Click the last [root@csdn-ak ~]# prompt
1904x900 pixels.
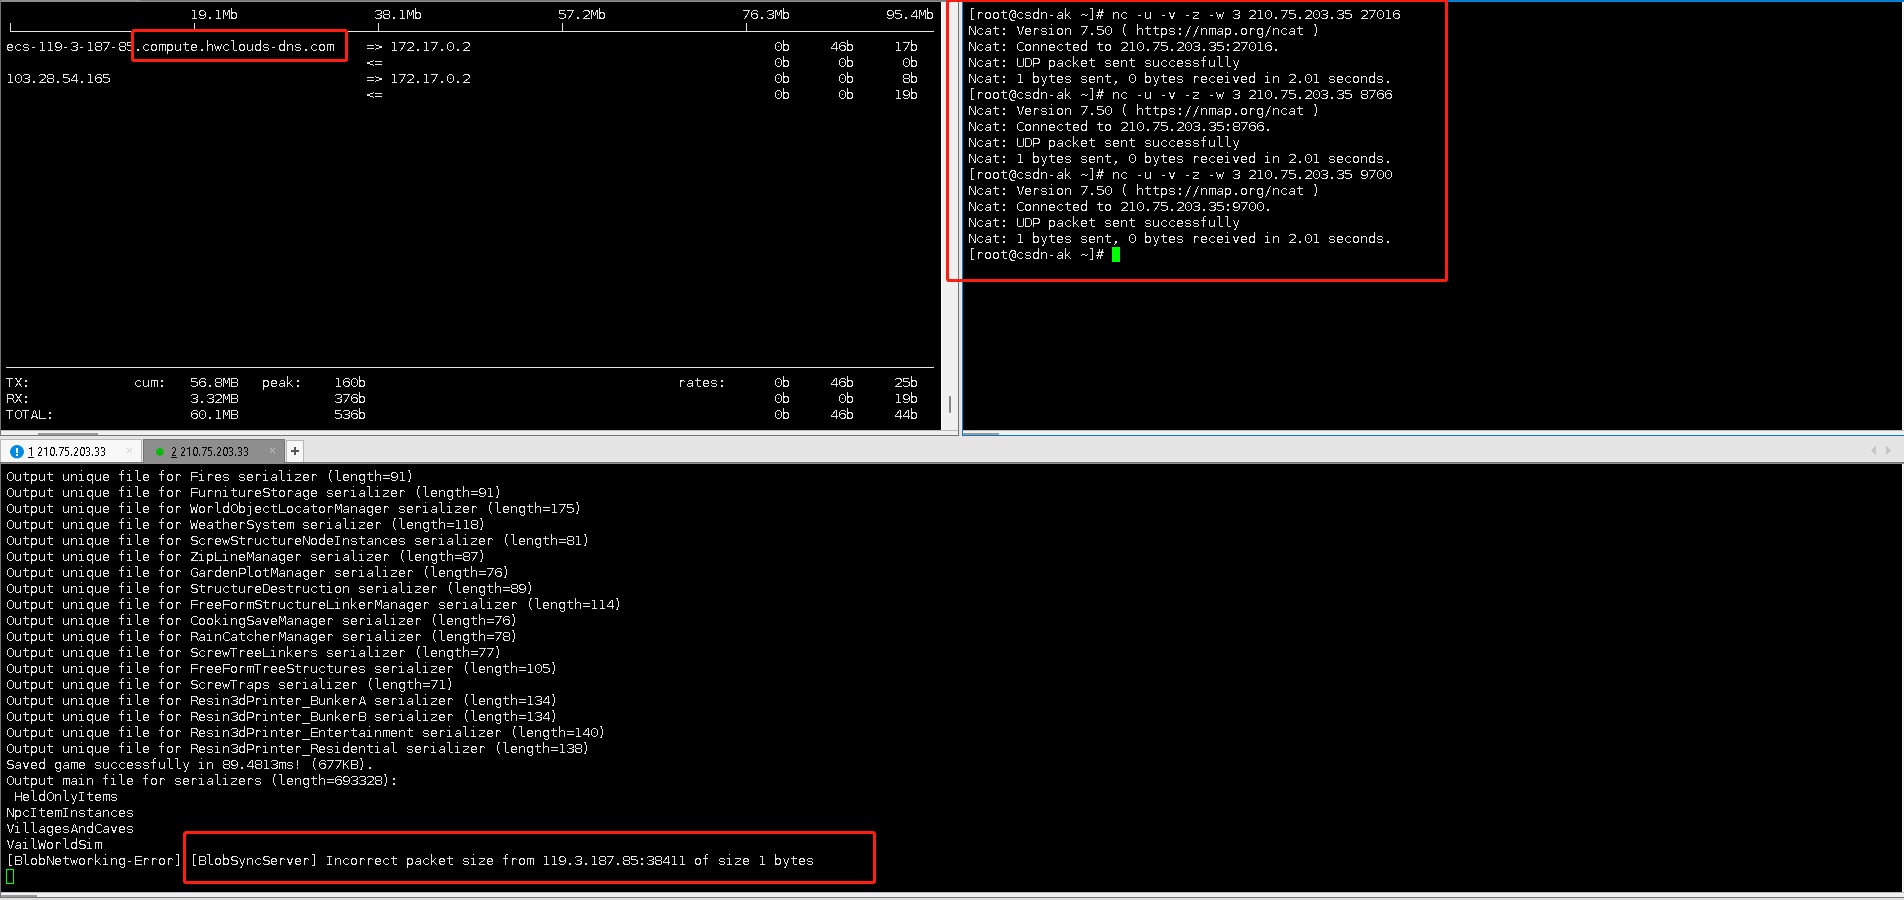pos(1036,254)
